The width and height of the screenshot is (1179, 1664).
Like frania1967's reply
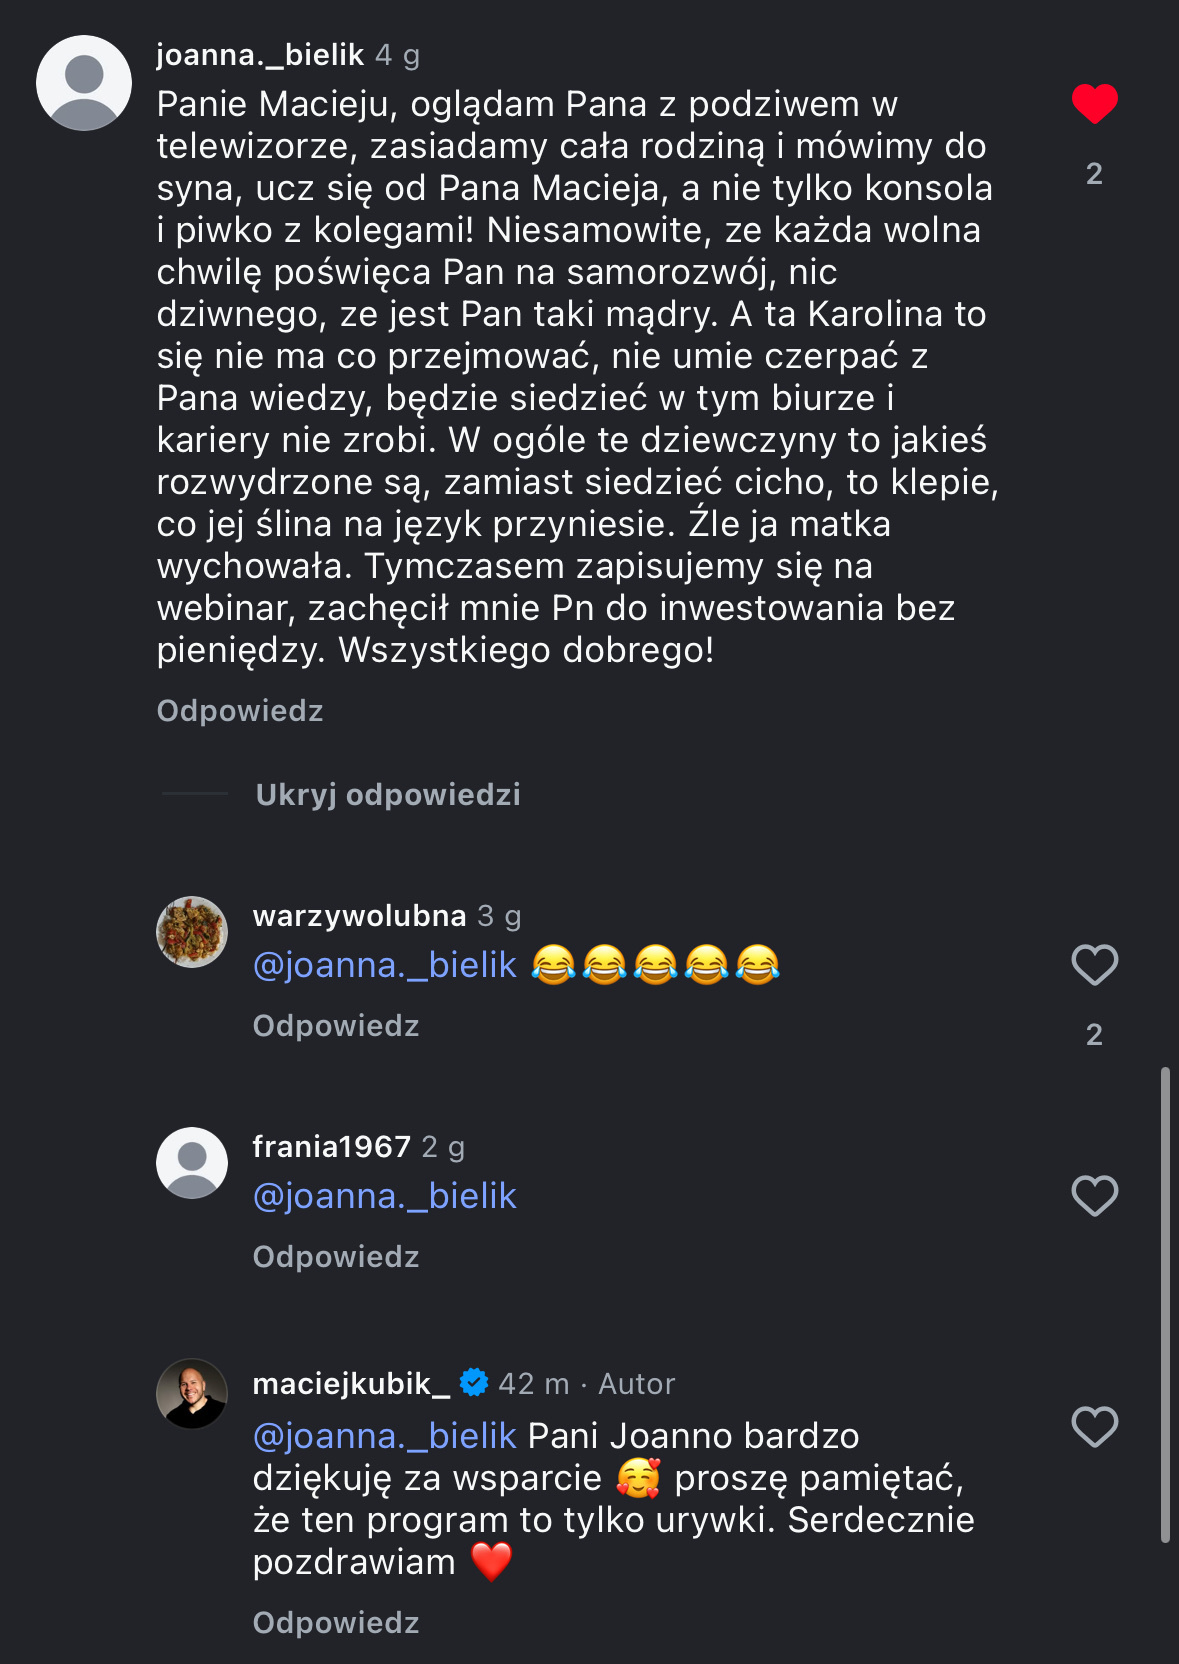(1094, 1196)
